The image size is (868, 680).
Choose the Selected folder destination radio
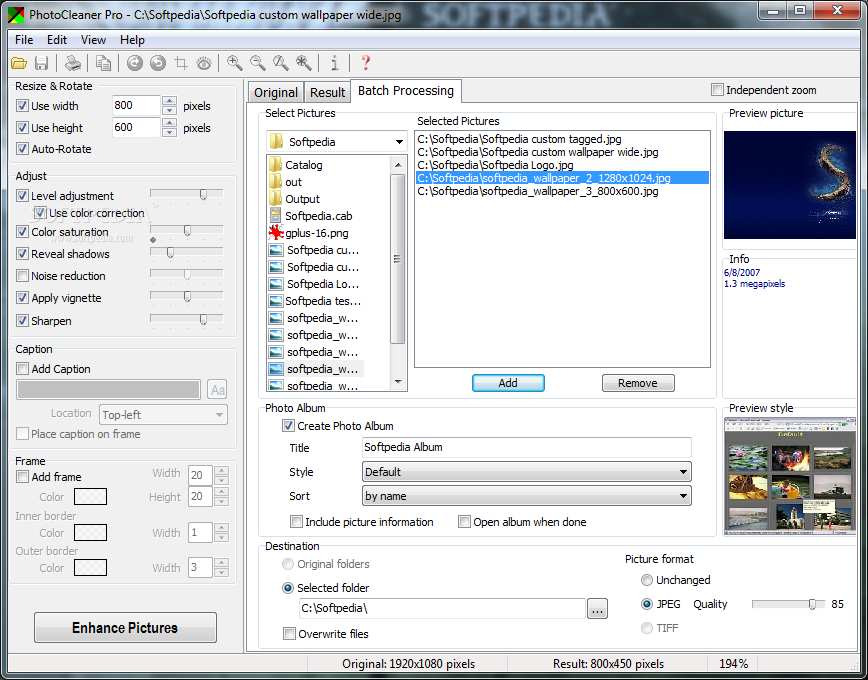pyautogui.click(x=288, y=588)
